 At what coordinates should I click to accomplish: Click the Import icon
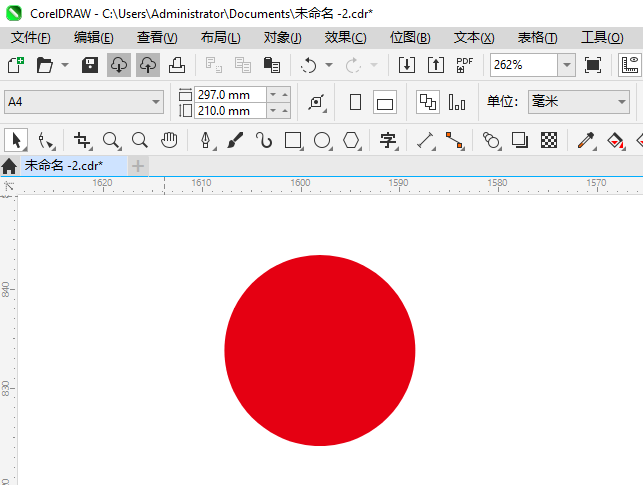407,65
